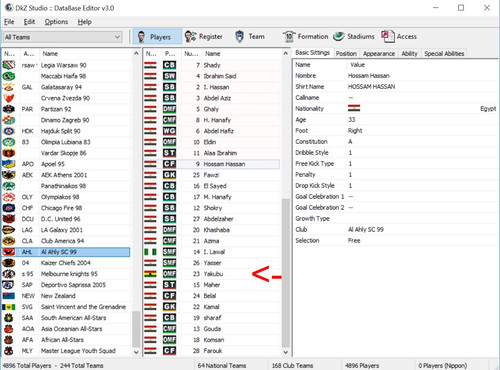
Task: Click the Galatasaray 94 team crest
Action: pos(9,87)
